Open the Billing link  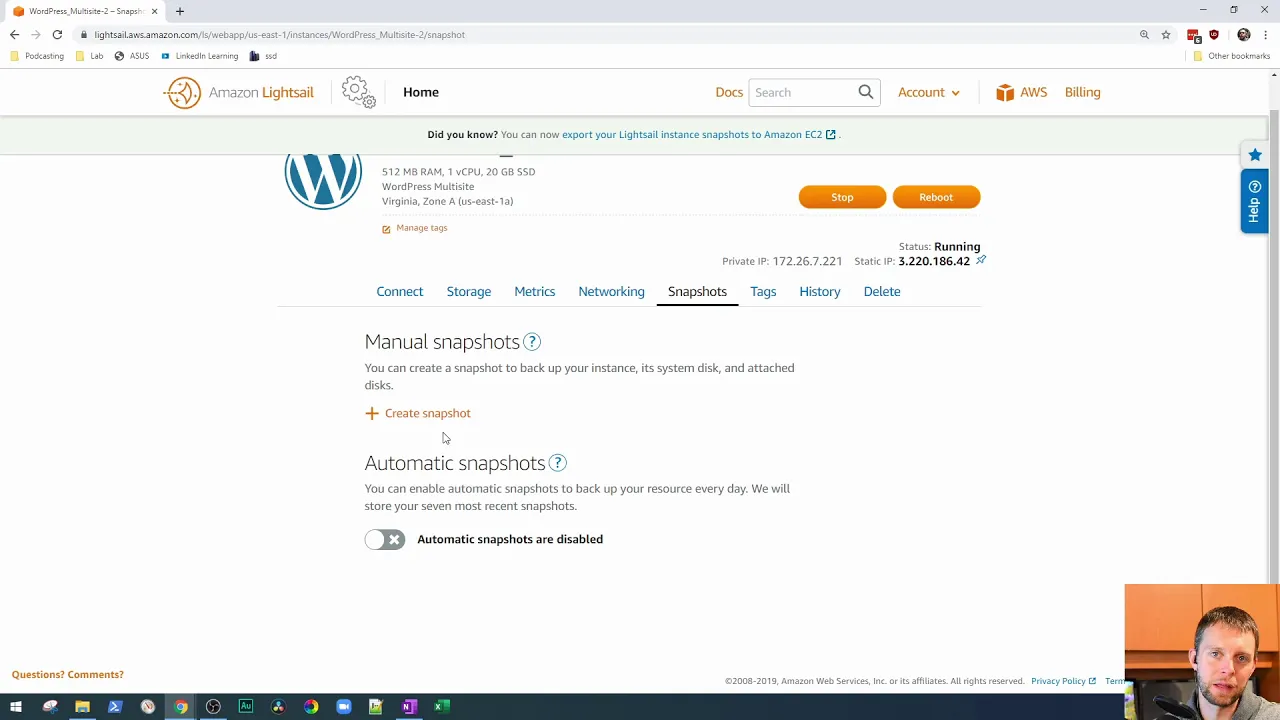(1082, 92)
